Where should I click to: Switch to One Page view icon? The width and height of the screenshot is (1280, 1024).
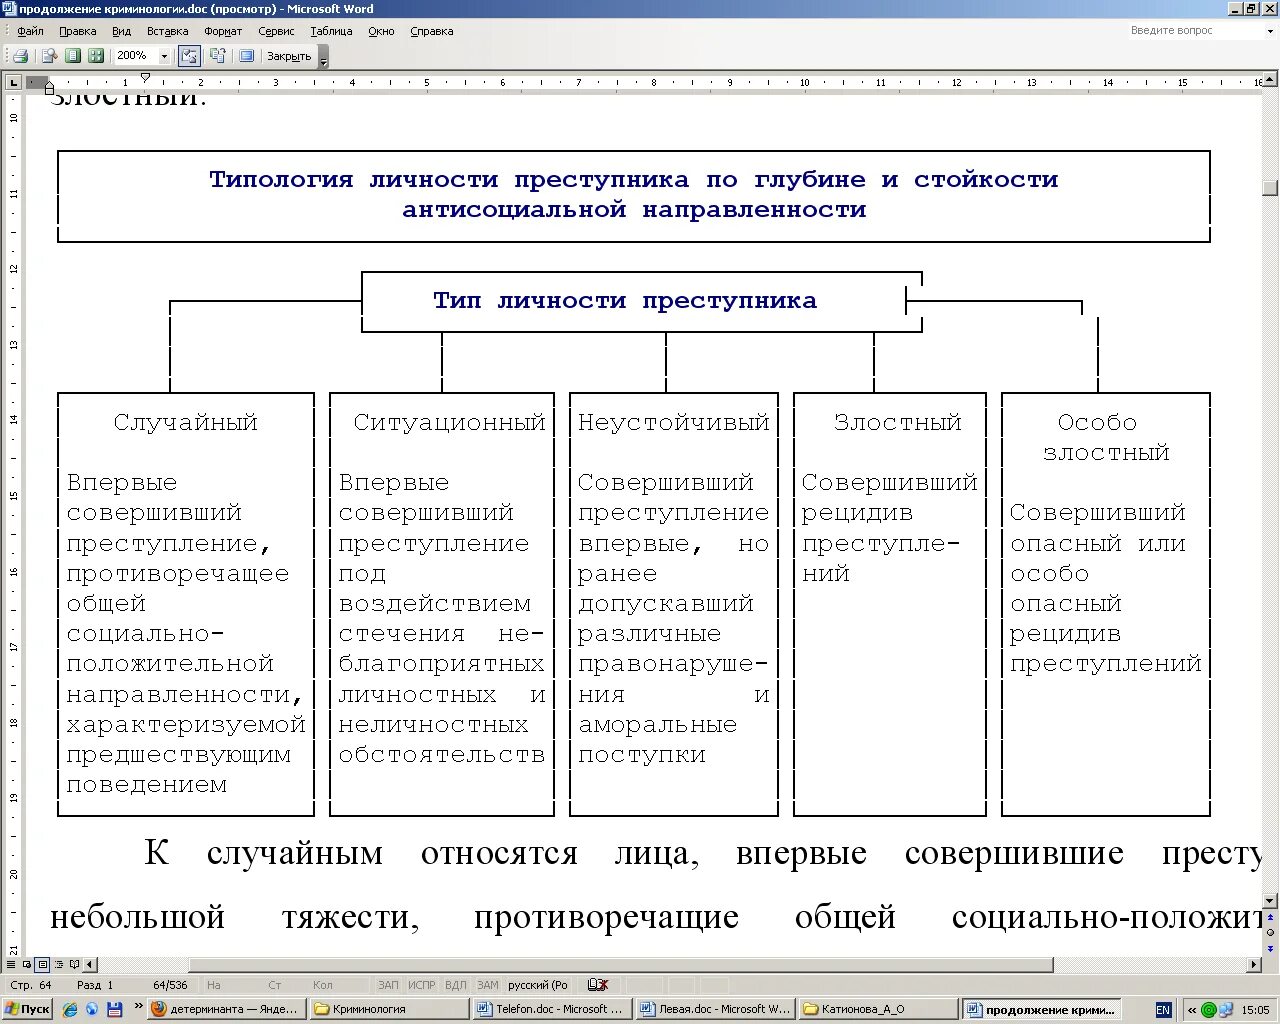pyautogui.click(x=73, y=55)
